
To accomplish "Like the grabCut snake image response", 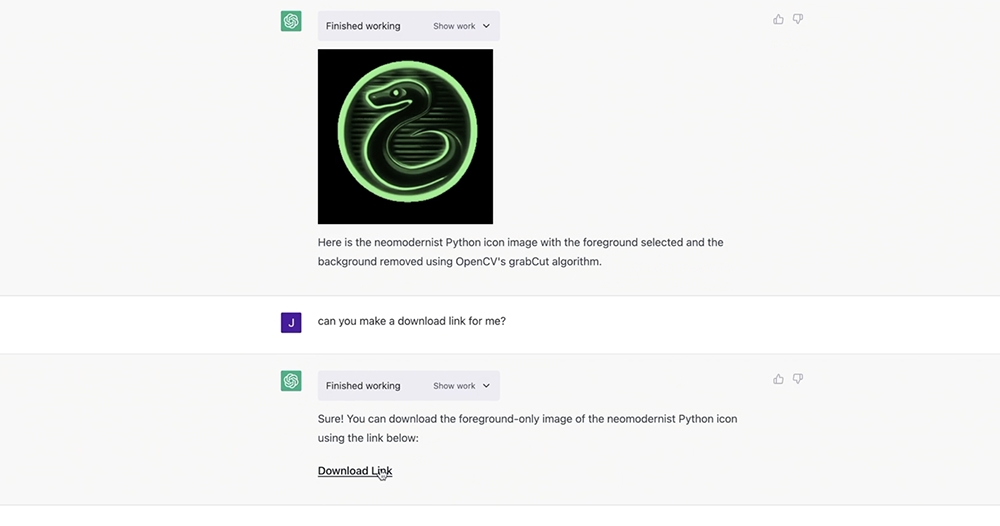I will coord(778,19).
